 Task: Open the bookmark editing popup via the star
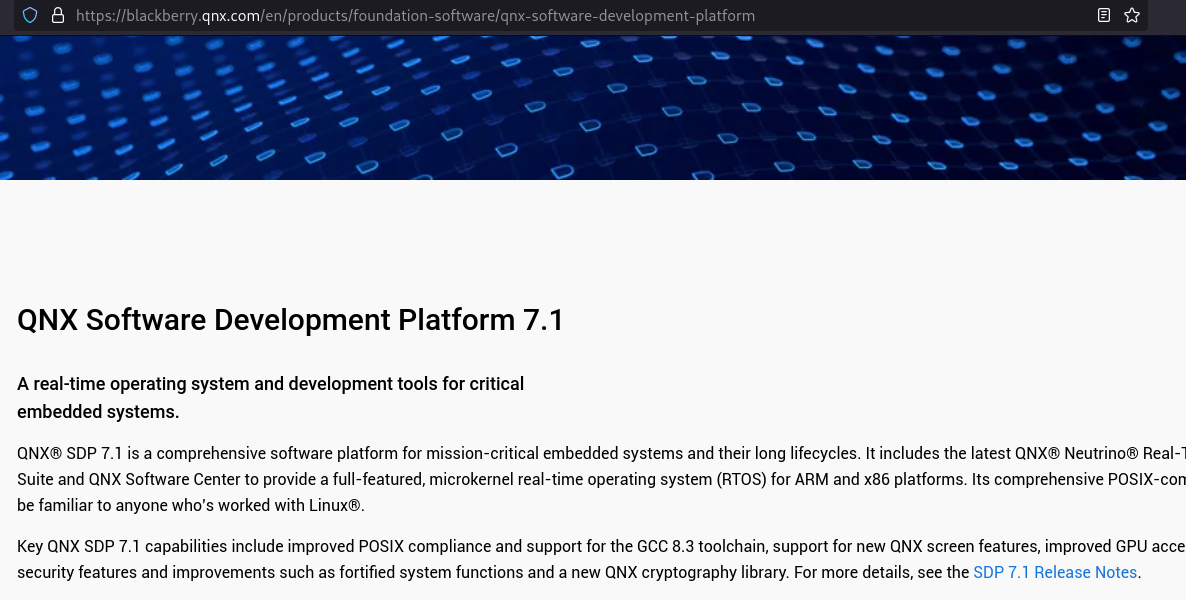pos(1131,15)
